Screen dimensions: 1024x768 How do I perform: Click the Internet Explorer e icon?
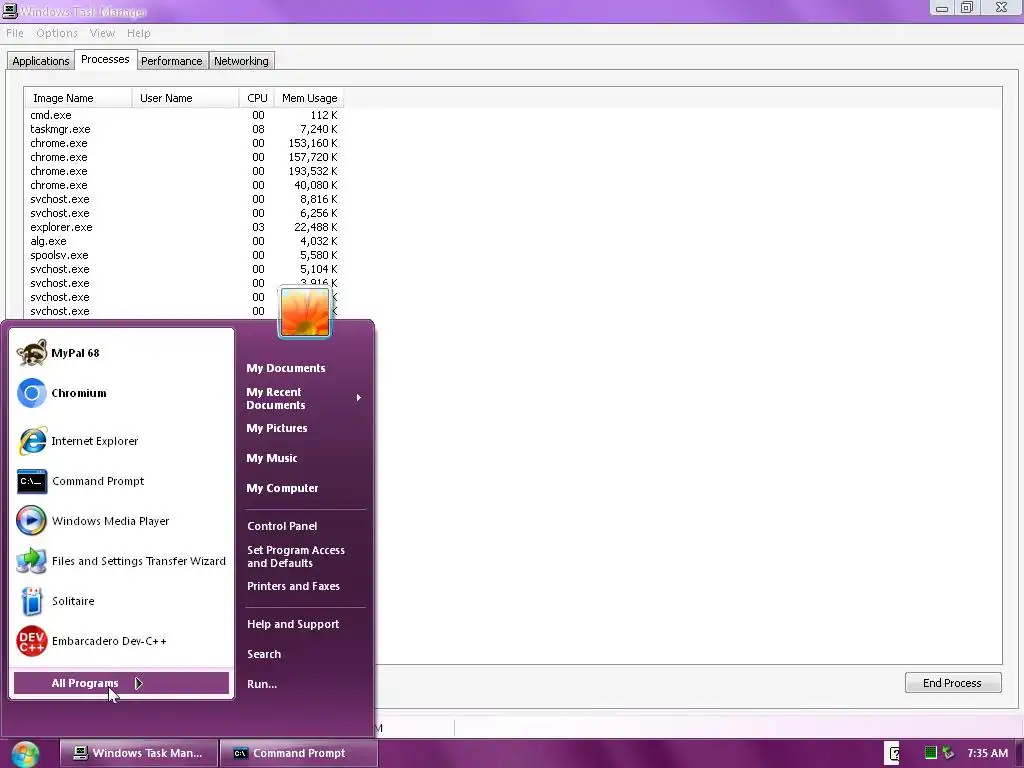[31, 441]
